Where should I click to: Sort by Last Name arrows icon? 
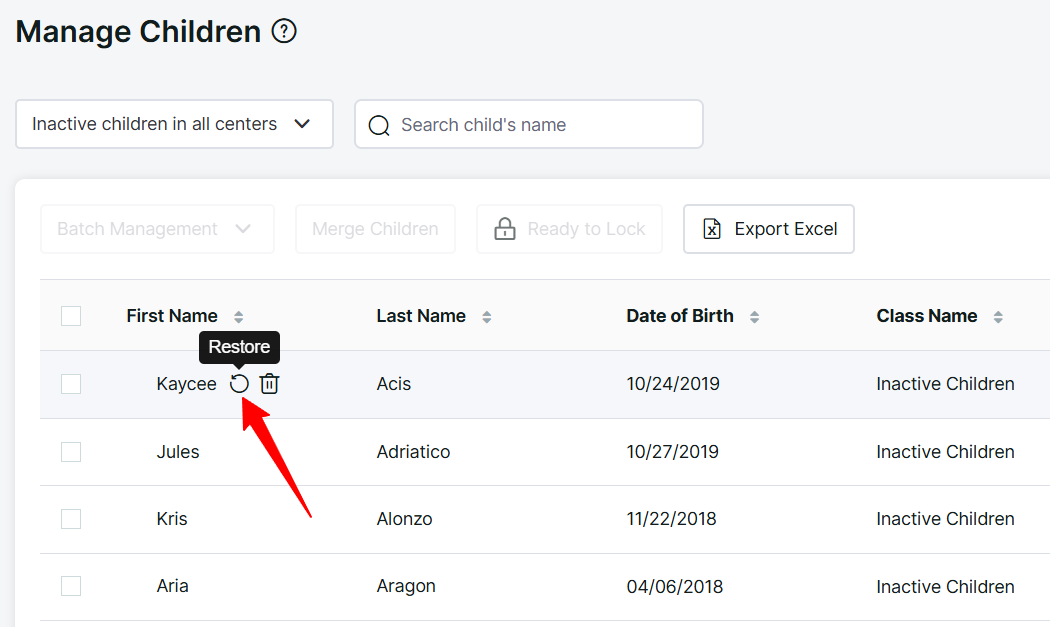tap(487, 317)
